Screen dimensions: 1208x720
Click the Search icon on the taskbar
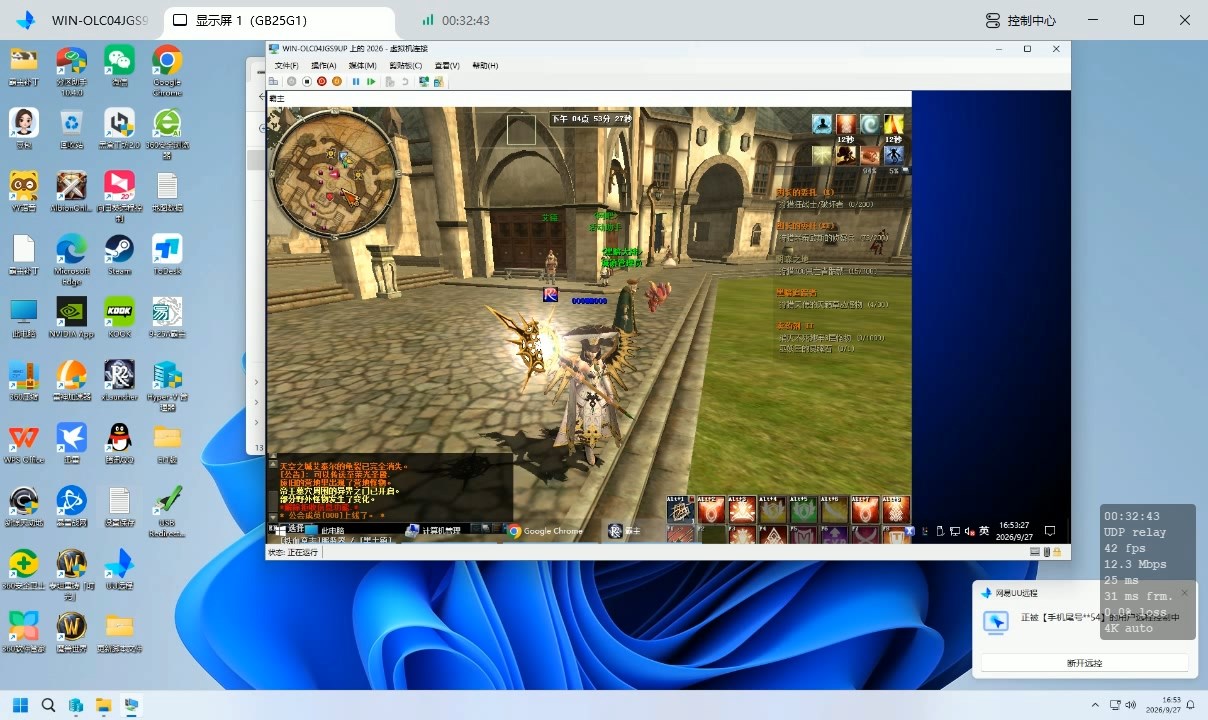pos(48,705)
